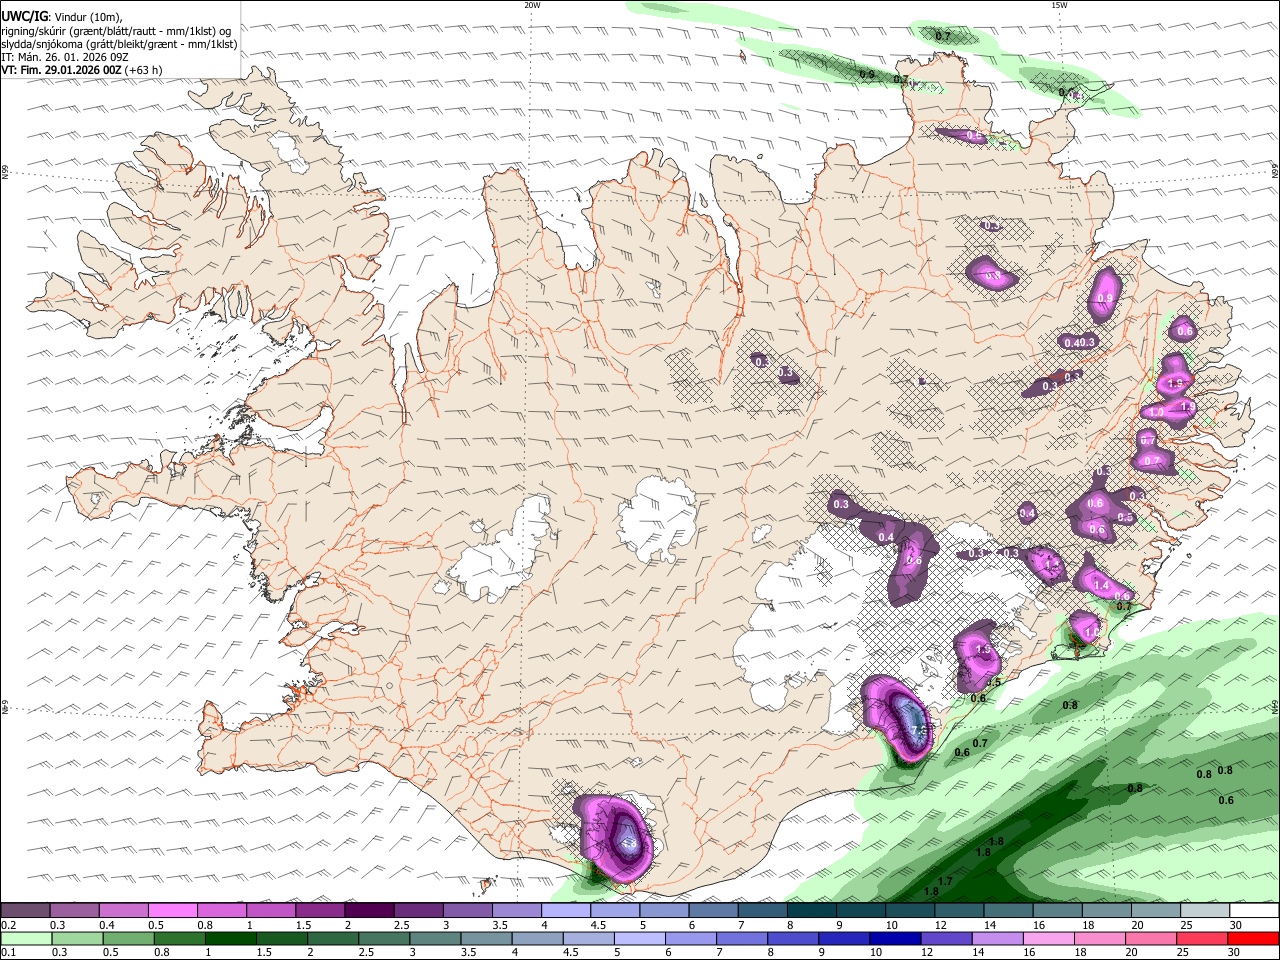Pick the darkest purple swatch between 2 and 2.5
1280x960 pixels.
coord(369,911)
